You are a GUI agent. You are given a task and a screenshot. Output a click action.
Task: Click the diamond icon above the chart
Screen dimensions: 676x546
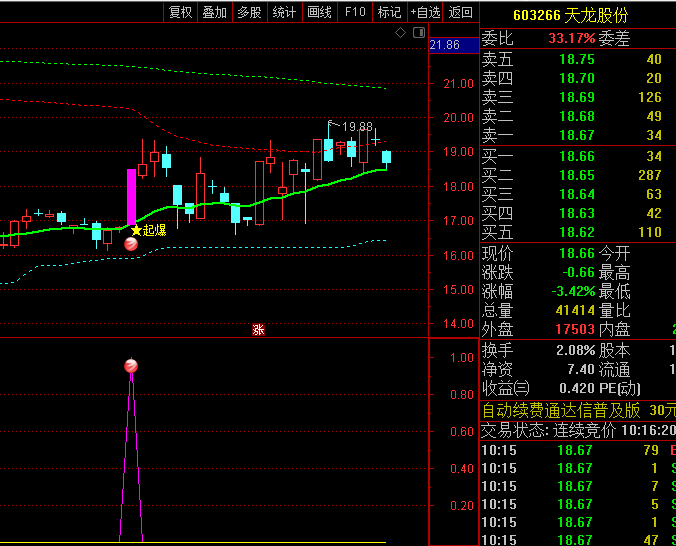click(401, 33)
